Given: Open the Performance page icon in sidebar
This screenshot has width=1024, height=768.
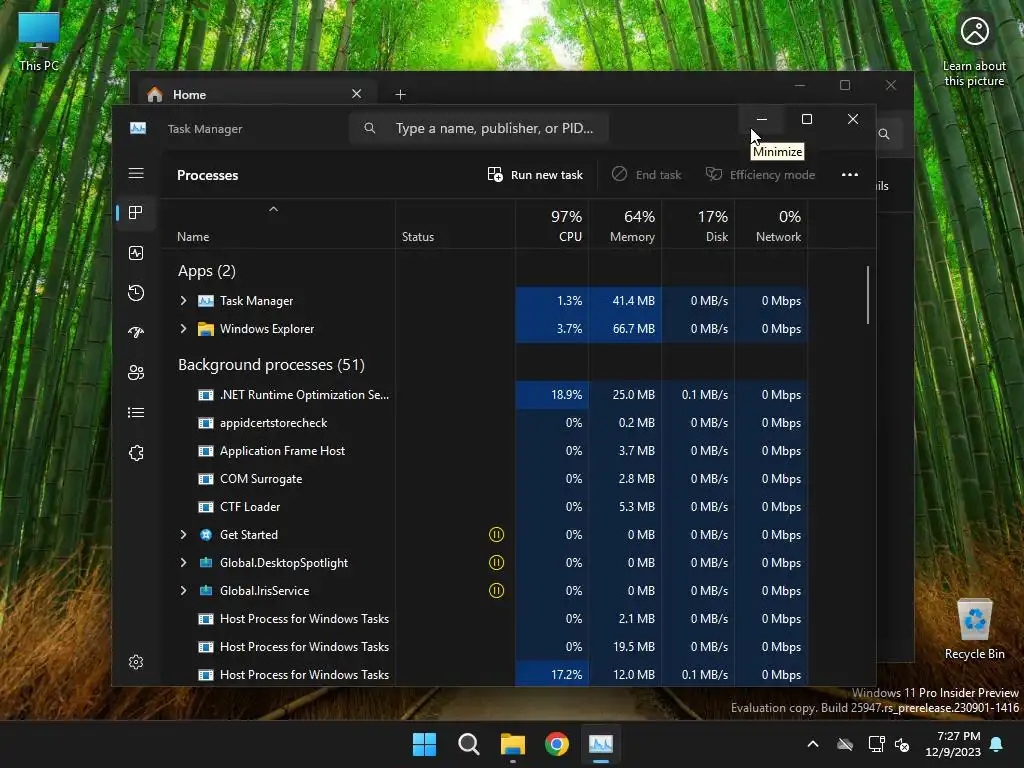Looking at the screenshot, I should click(136, 253).
